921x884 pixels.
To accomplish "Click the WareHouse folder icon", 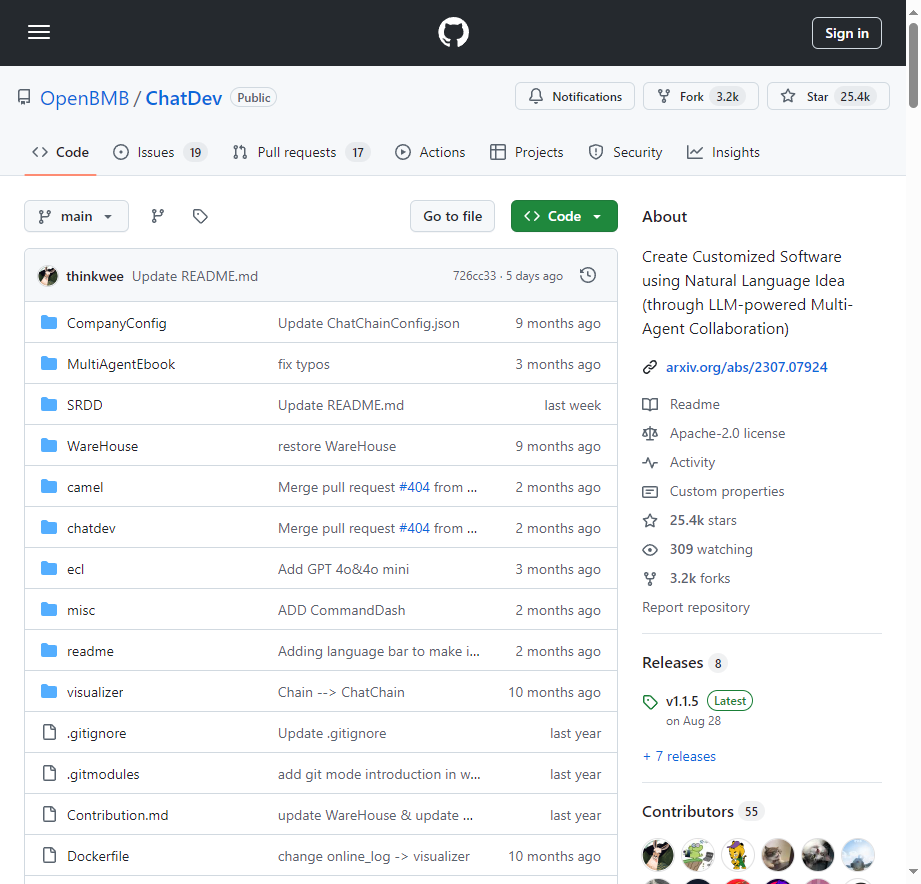I will pyautogui.click(x=49, y=446).
